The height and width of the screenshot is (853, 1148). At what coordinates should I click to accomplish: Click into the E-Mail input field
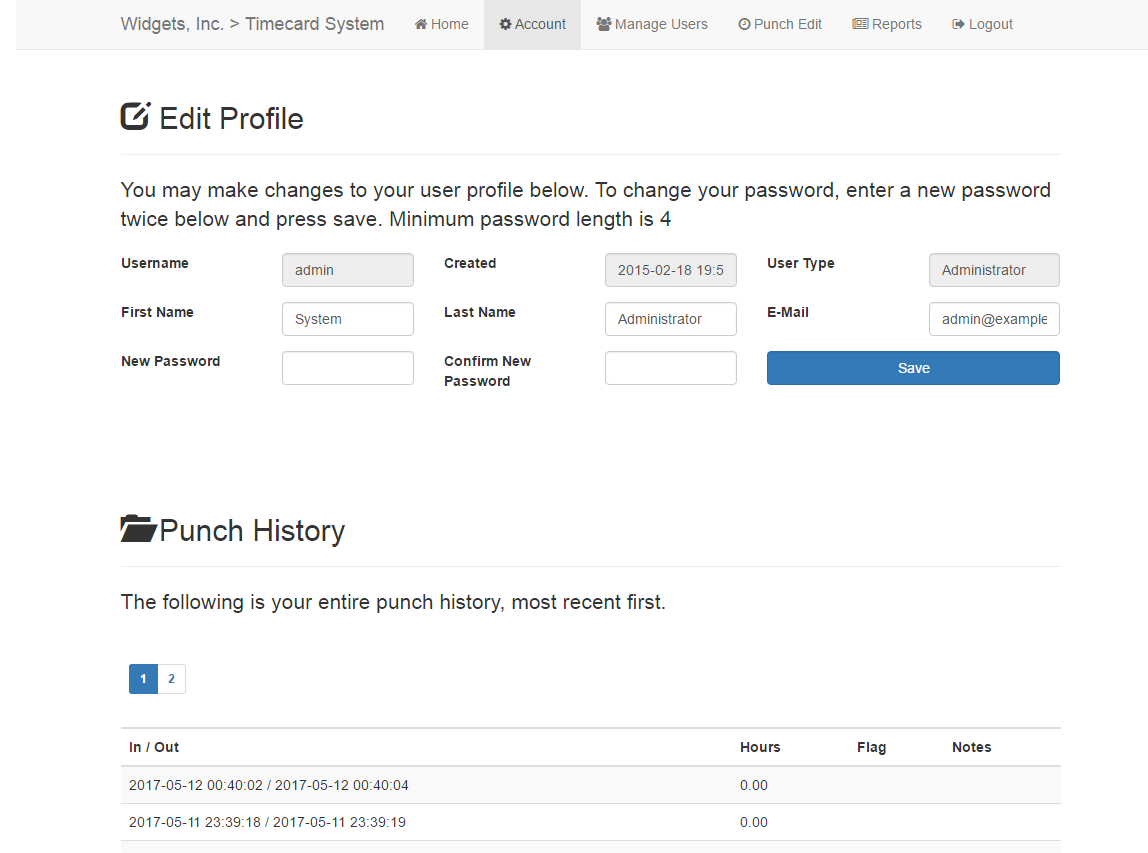pyautogui.click(x=993, y=319)
